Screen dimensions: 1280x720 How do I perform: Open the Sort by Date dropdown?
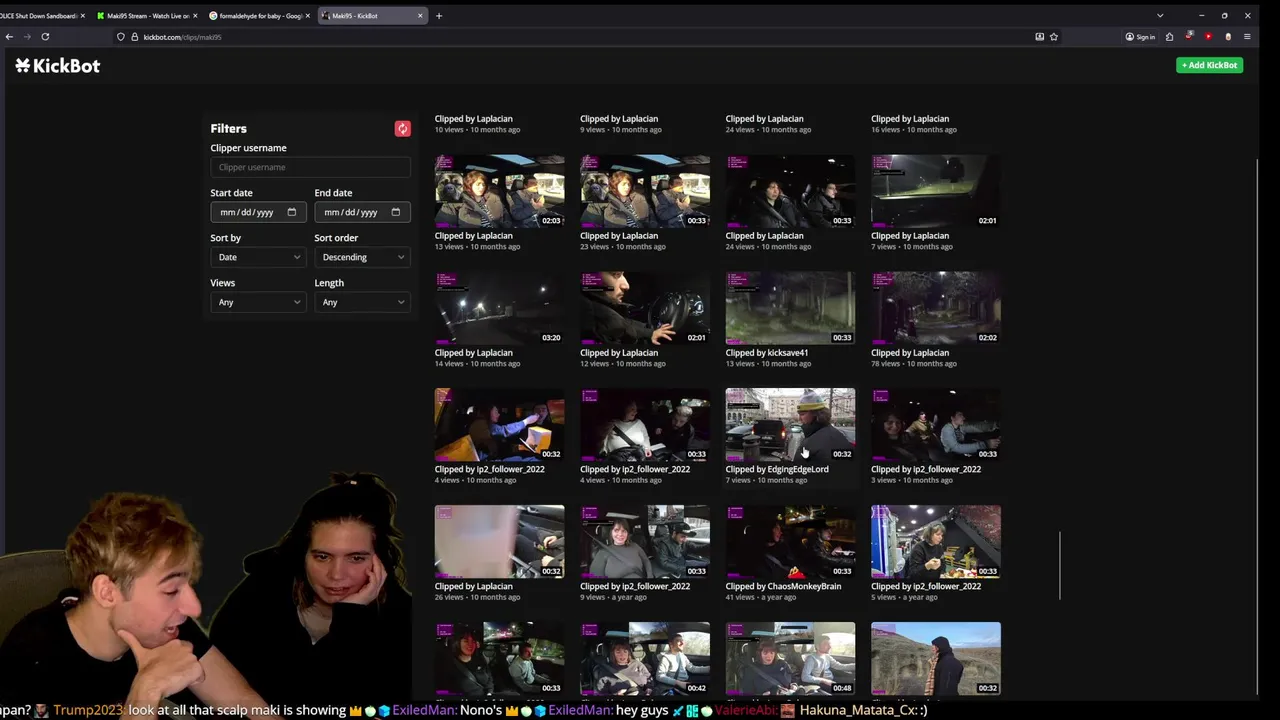(x=258, y=257)
